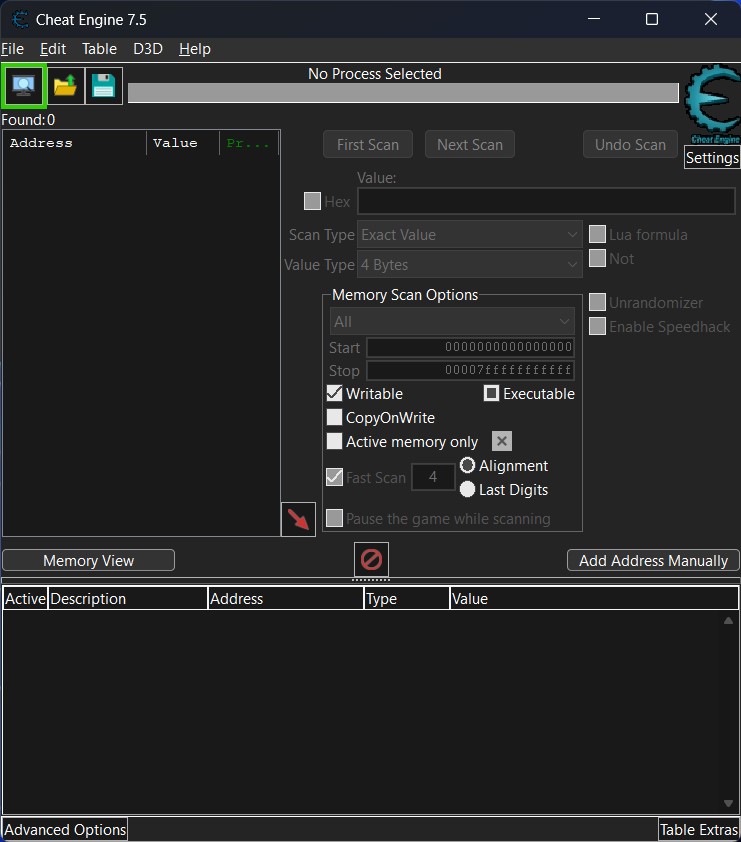Click the Found:0 label
741x842 pixels.
pos(28,119)
